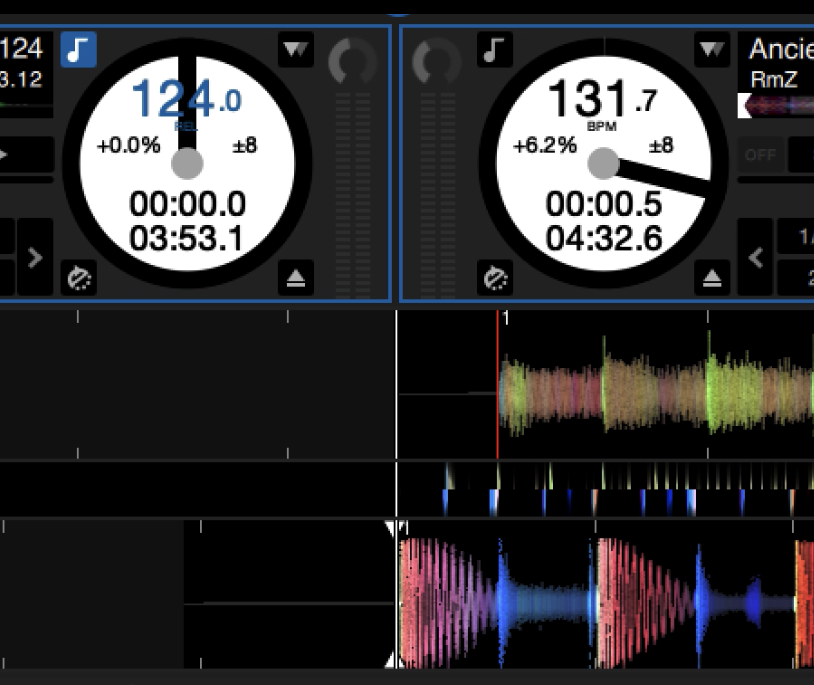Viewport: 814px width, 685px height.
Task: Select the left deck ±8 pitch range
Action: tap(245, 145)
